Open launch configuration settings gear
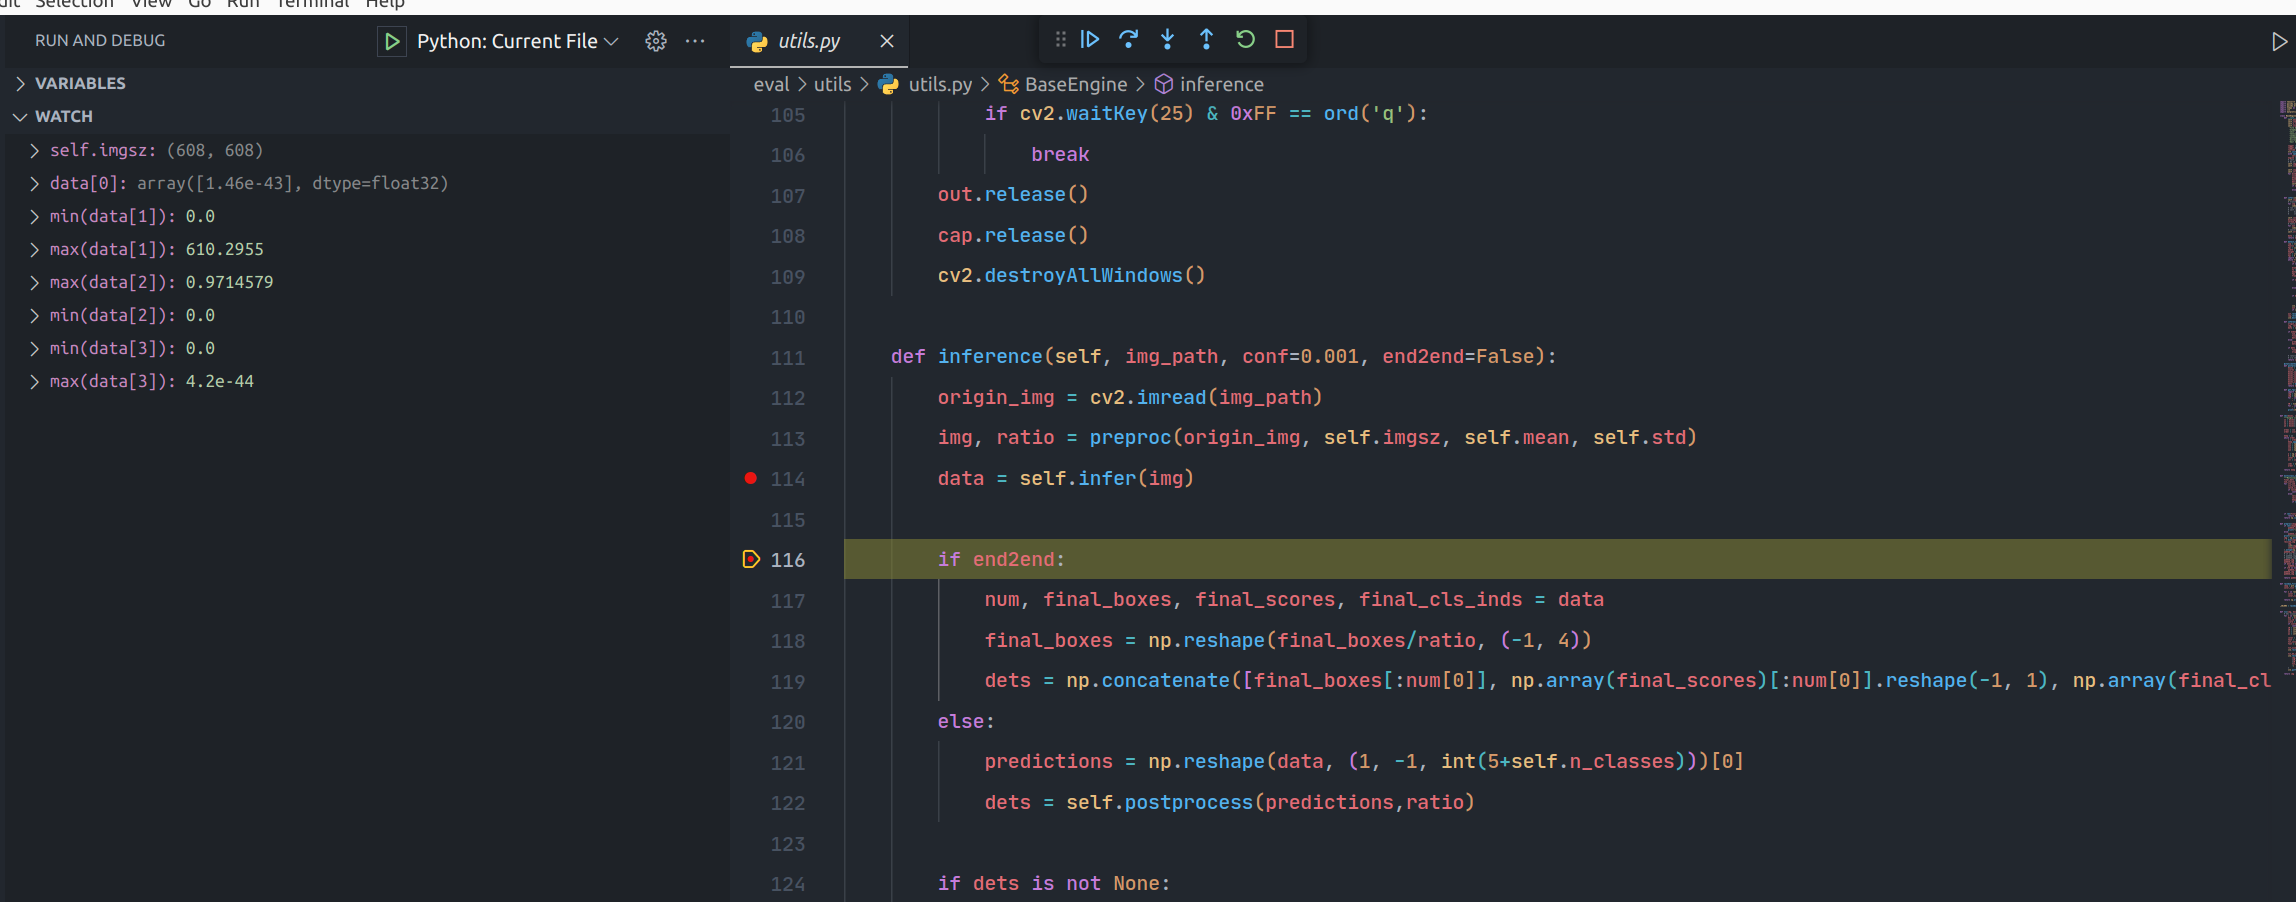The width and height of the screenshot is (2296, 902). click(655, 41)
